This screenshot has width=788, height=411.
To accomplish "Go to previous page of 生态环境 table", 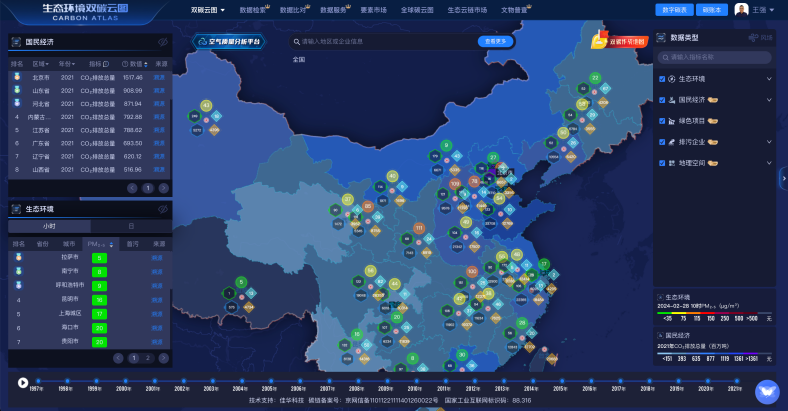I will [x=118, y=358].
